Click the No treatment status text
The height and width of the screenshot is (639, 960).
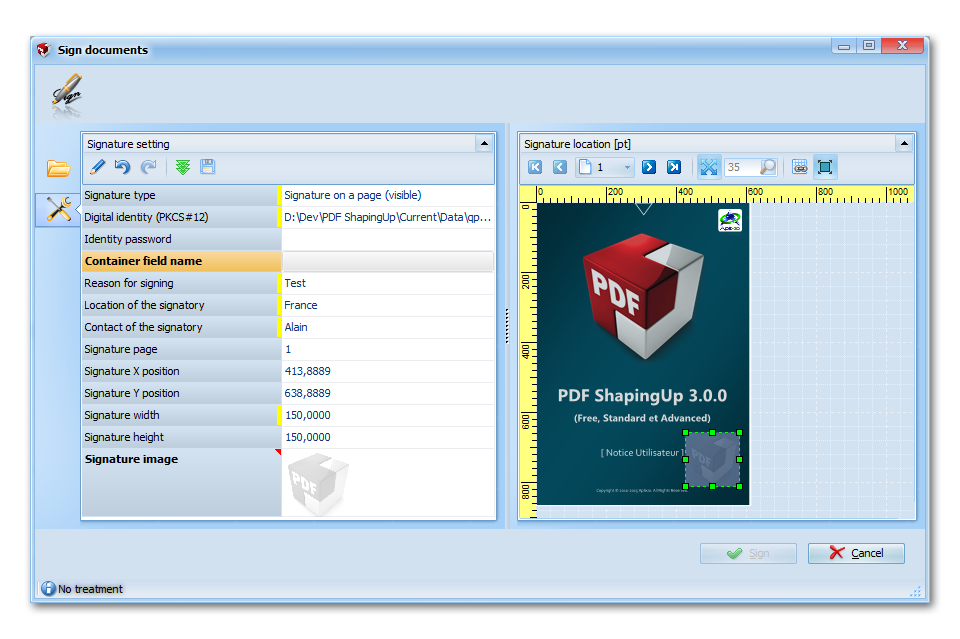[x=91, y=589]
